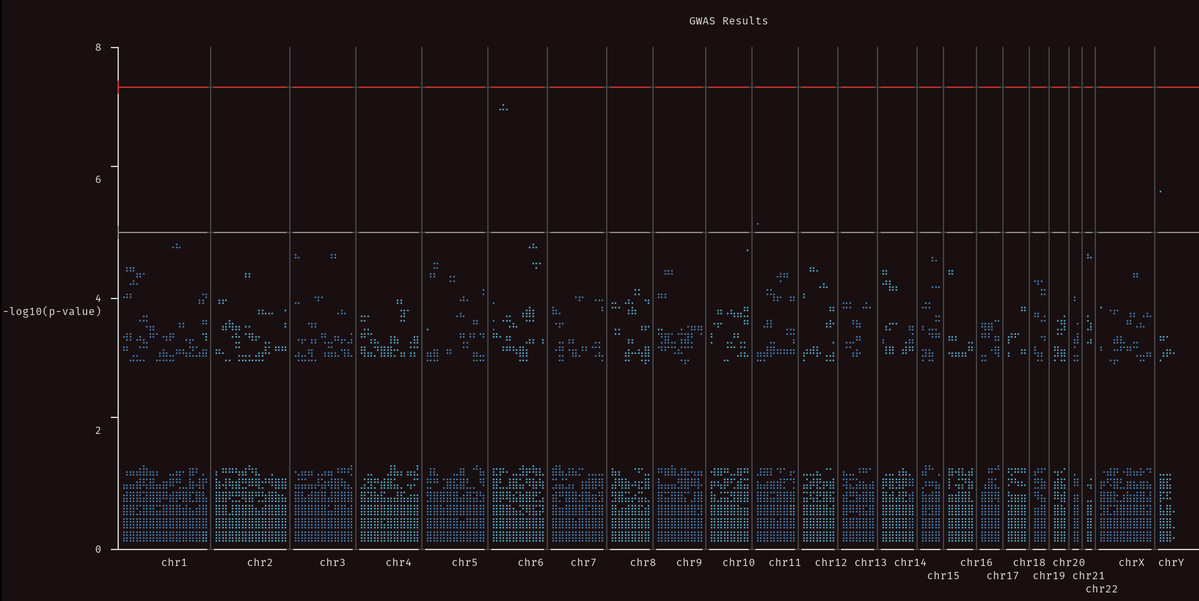The image size is (1199, 601).
Task: Click the chr14 axis label
Action: pos(910,563)
